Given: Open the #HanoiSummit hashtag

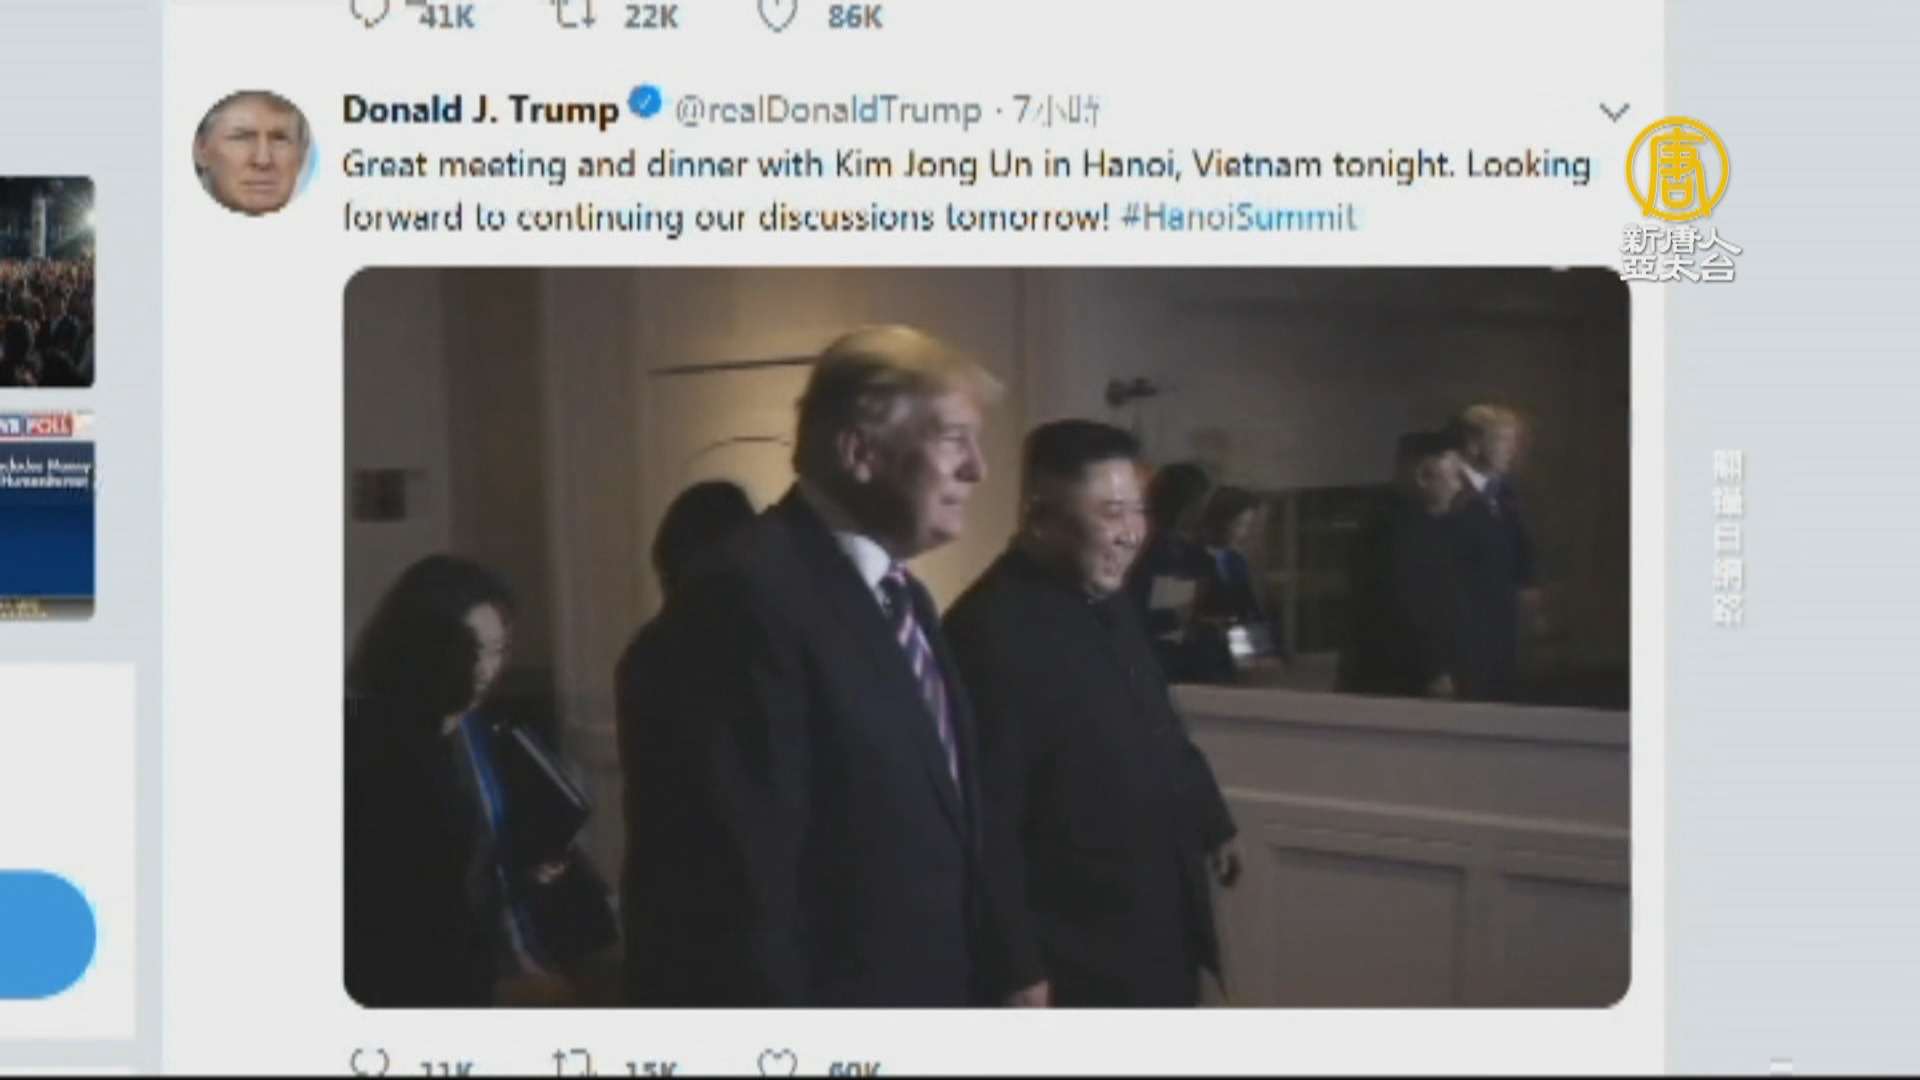Looking at the screenshot, I should [x=1239, y=217].
